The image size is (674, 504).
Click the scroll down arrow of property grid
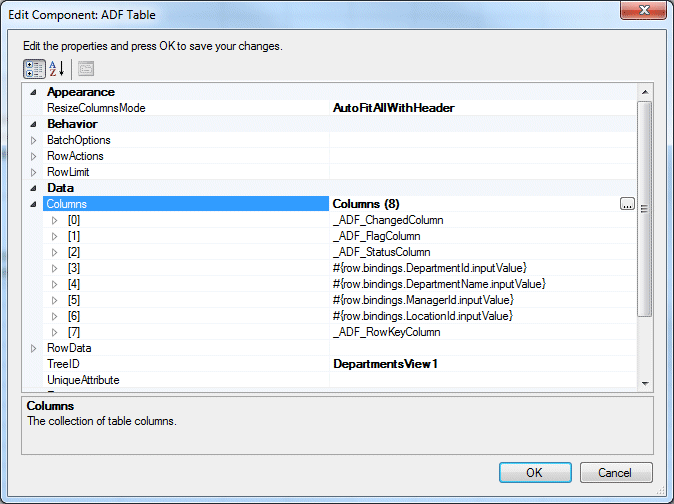click(645, 383)
